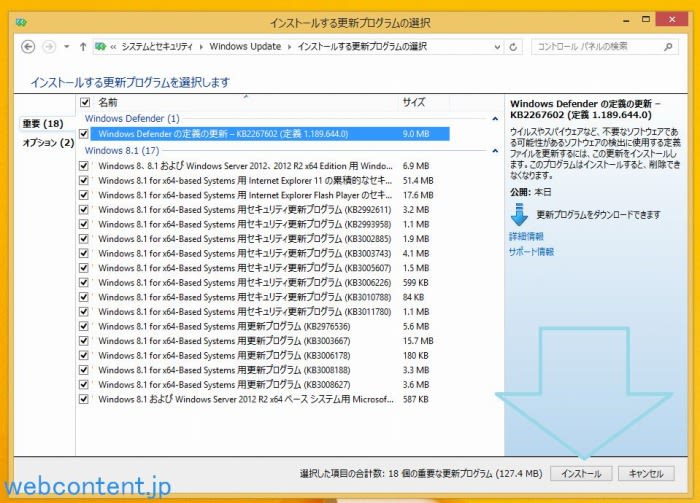Click the Windows Update address bar icon
The width and height of the screenshot is (700, 503).
point(101,46)
